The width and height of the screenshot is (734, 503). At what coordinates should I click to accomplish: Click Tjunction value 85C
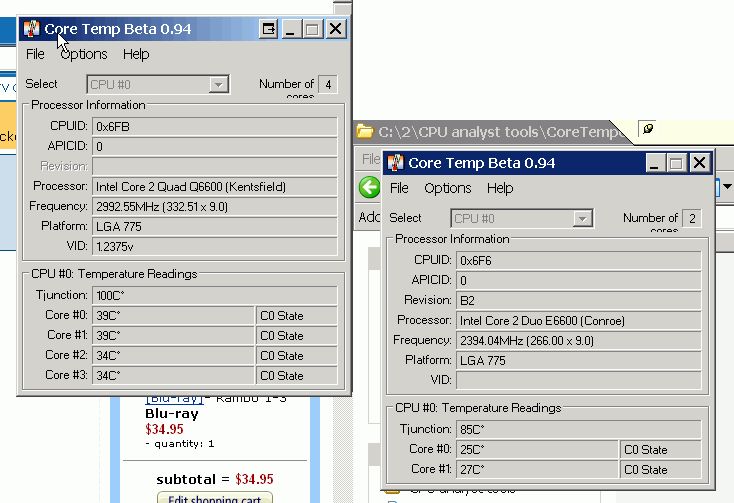579,430
